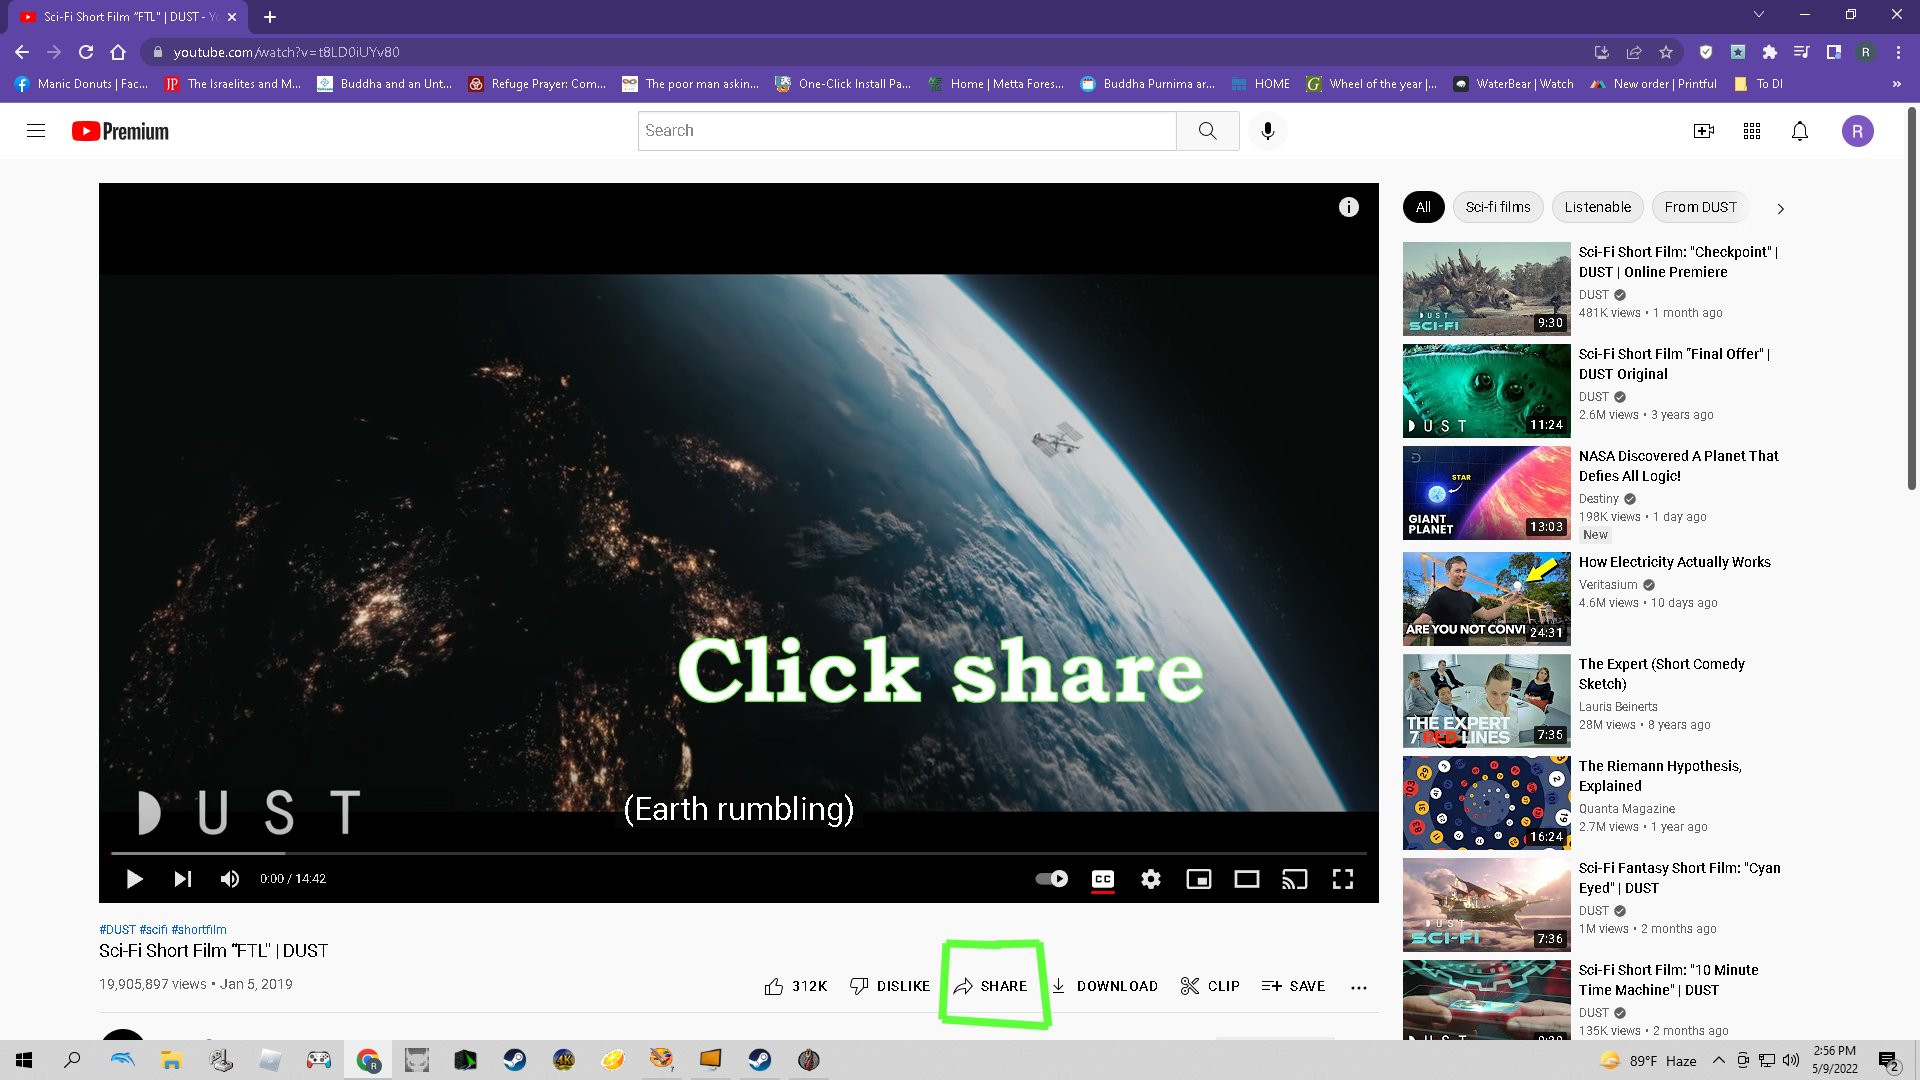Click the Download button
The width and height of the screenshot is (1920, 1080).
tap(1104, 986)
